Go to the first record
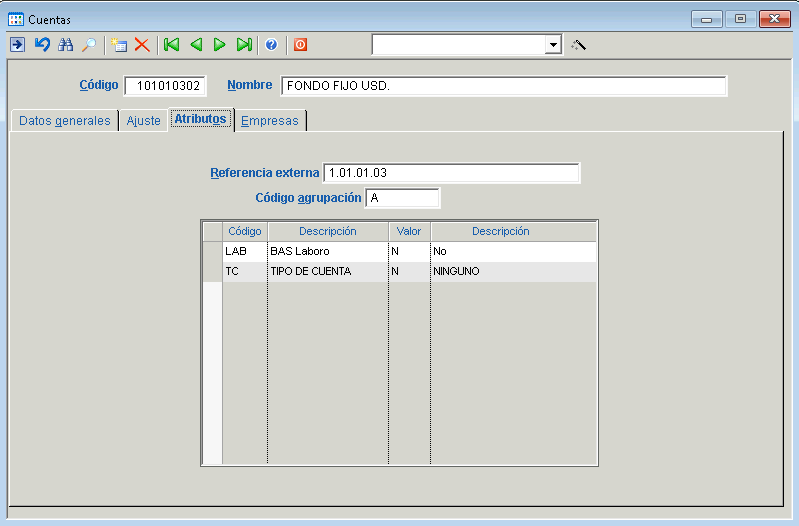 [x=172, y=45]
